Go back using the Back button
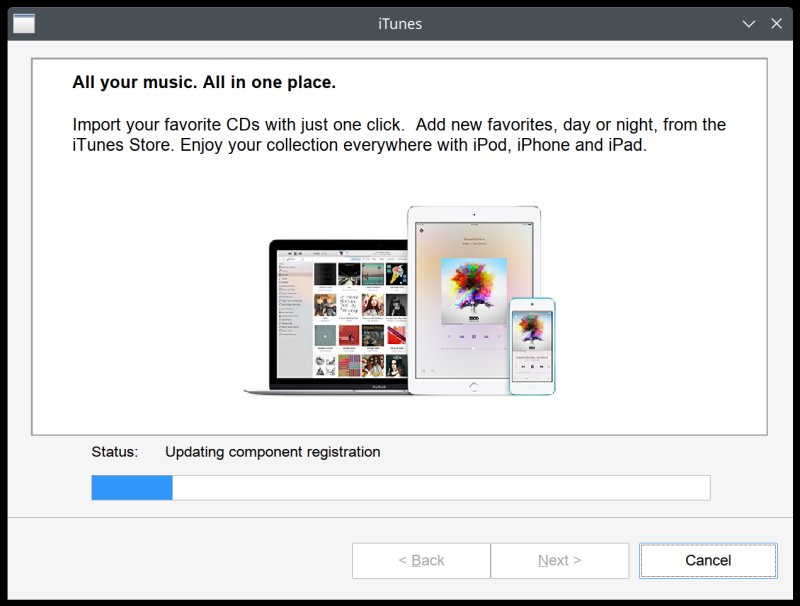Viewport: 800px width, 606px height. [421, 561]
